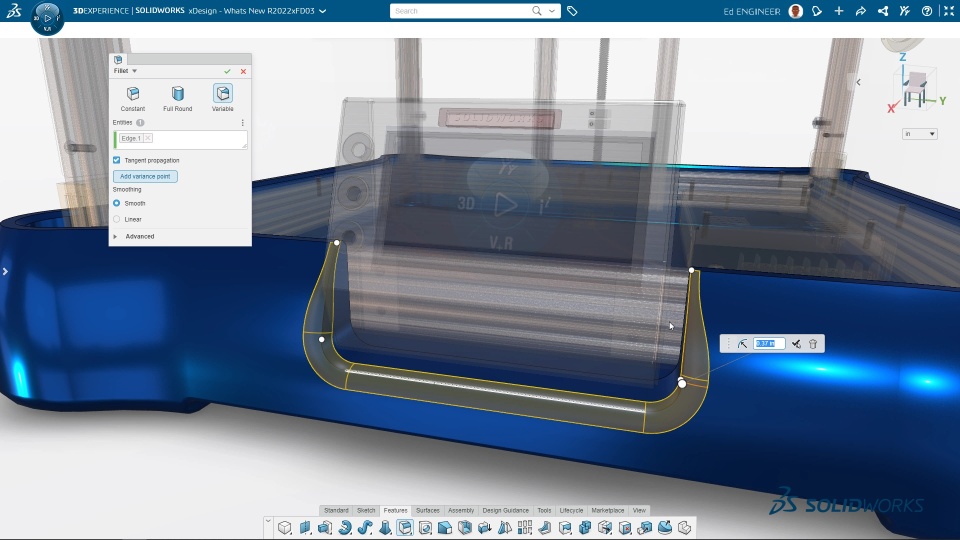The image size is (960, 540).
Task: Click the radius value input field
Action: pos(768,344)
